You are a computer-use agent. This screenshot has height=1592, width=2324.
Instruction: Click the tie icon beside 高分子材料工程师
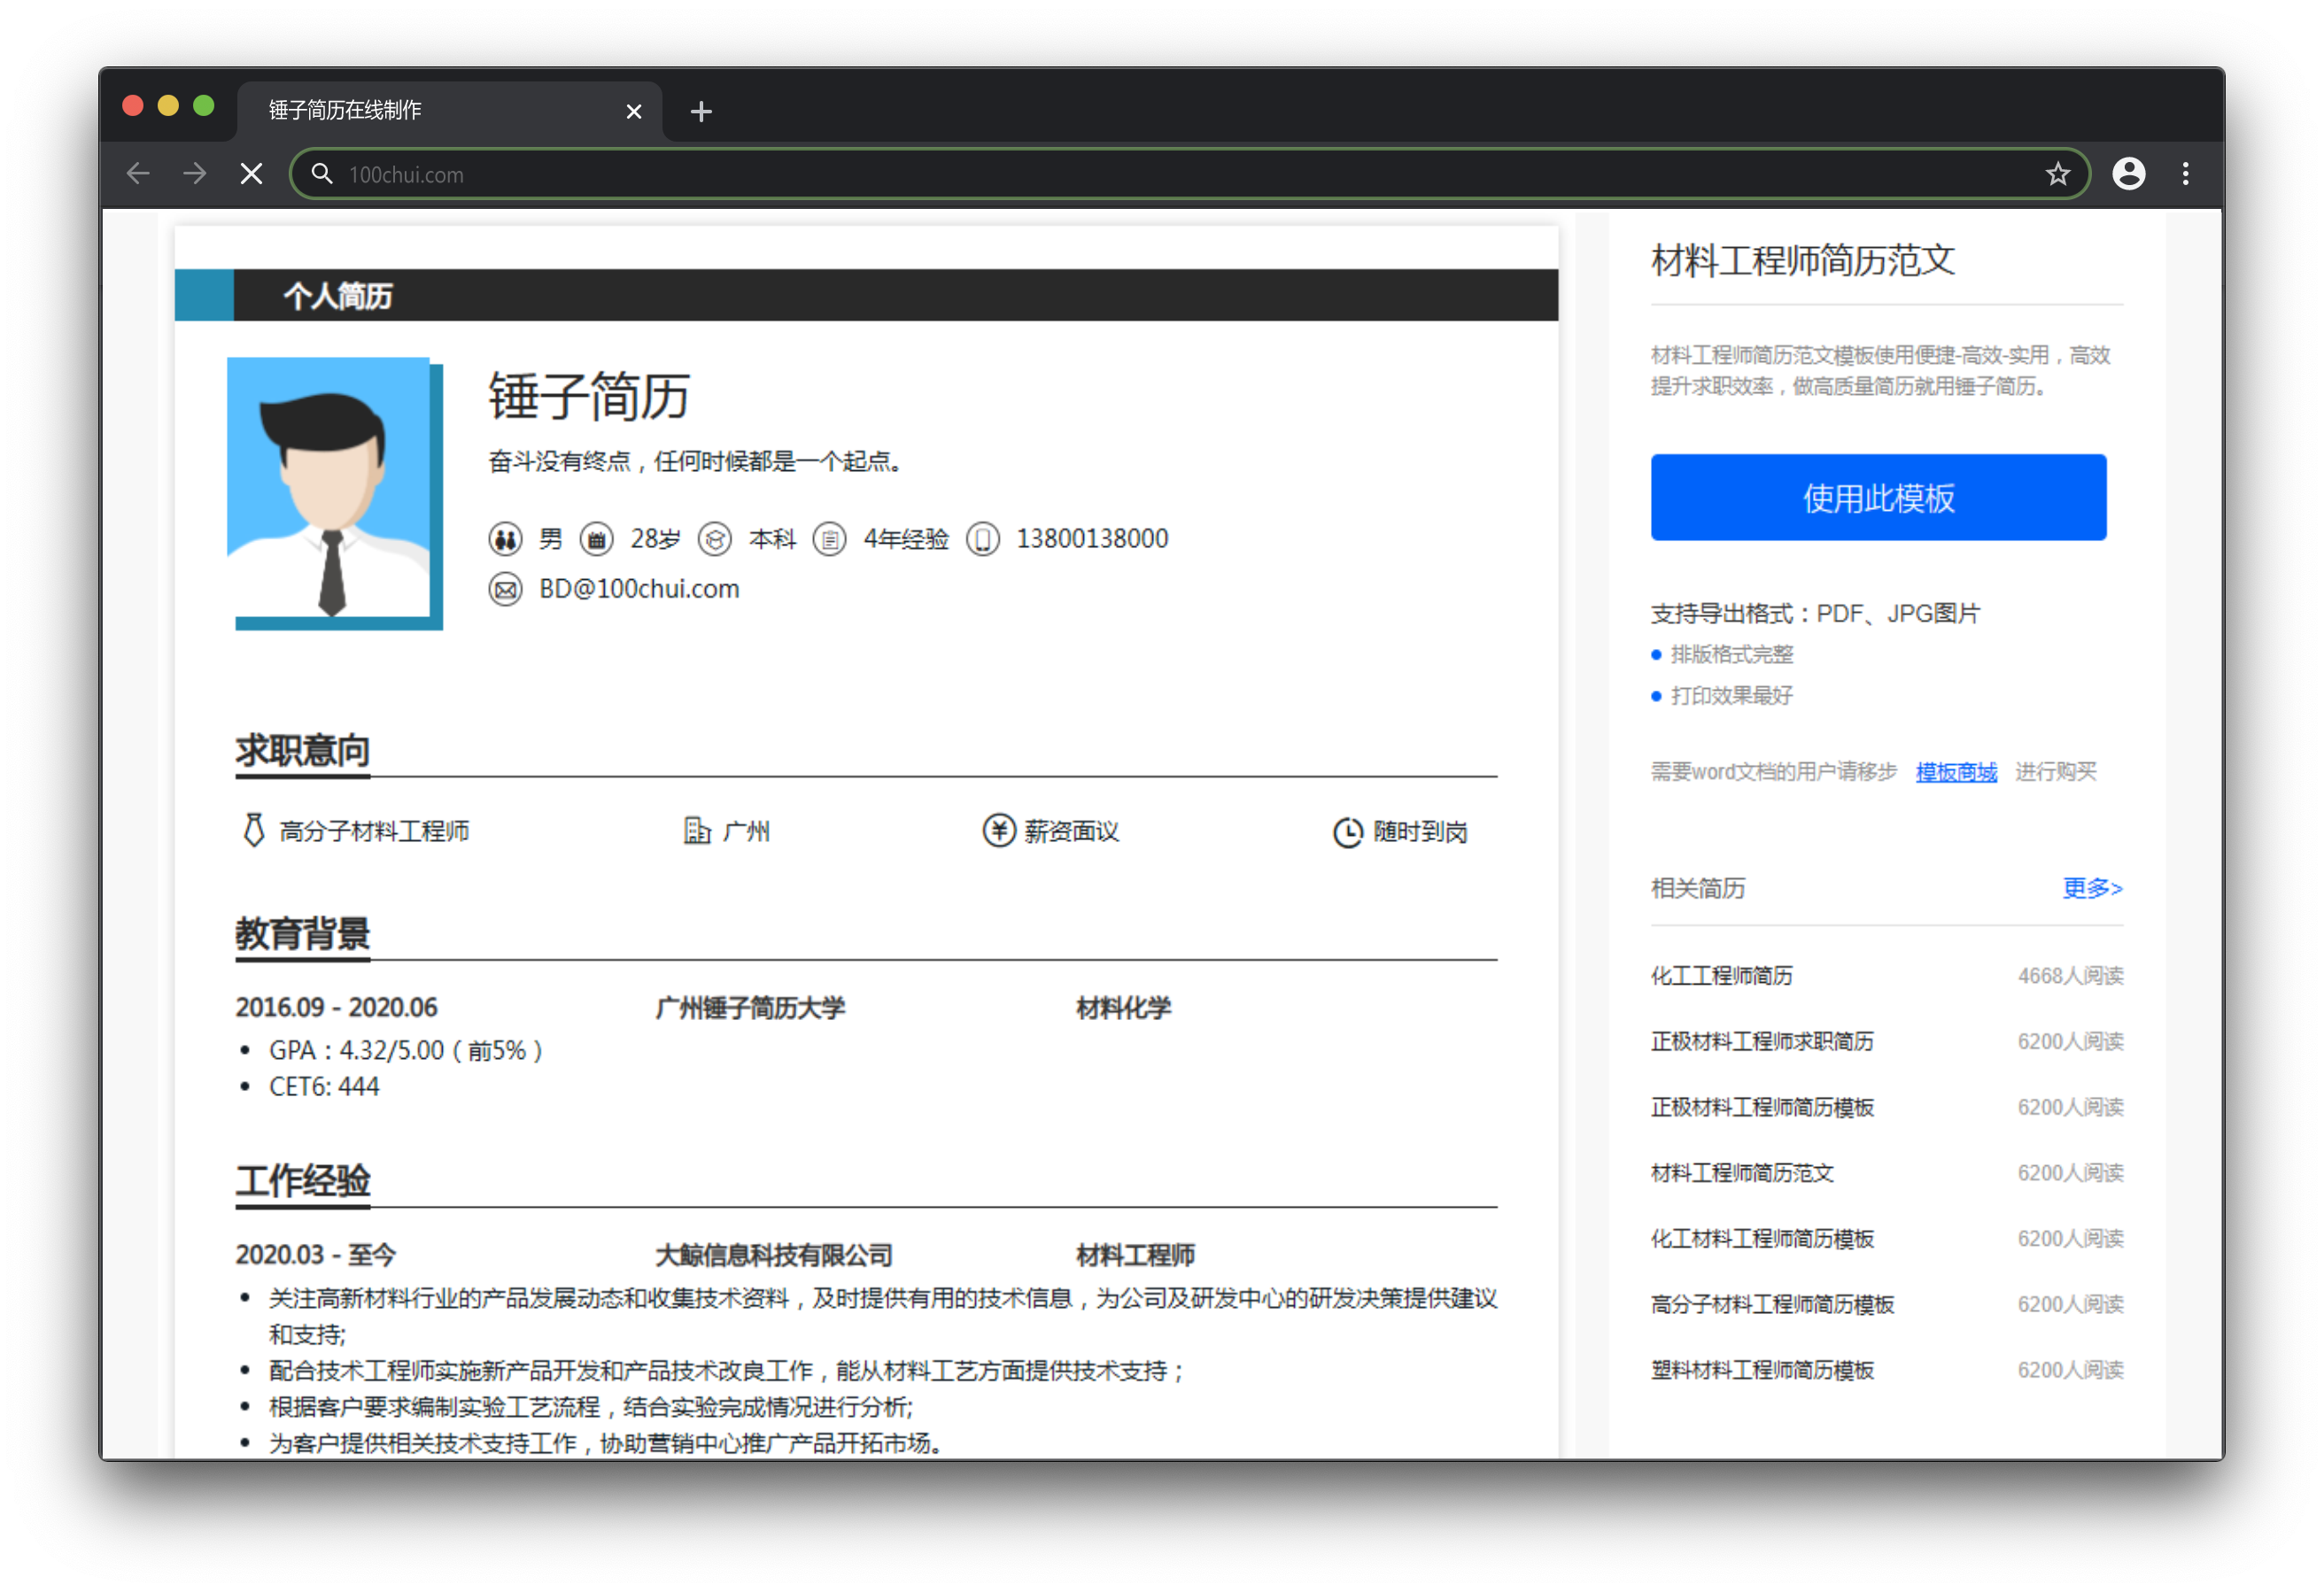(253, 830)
